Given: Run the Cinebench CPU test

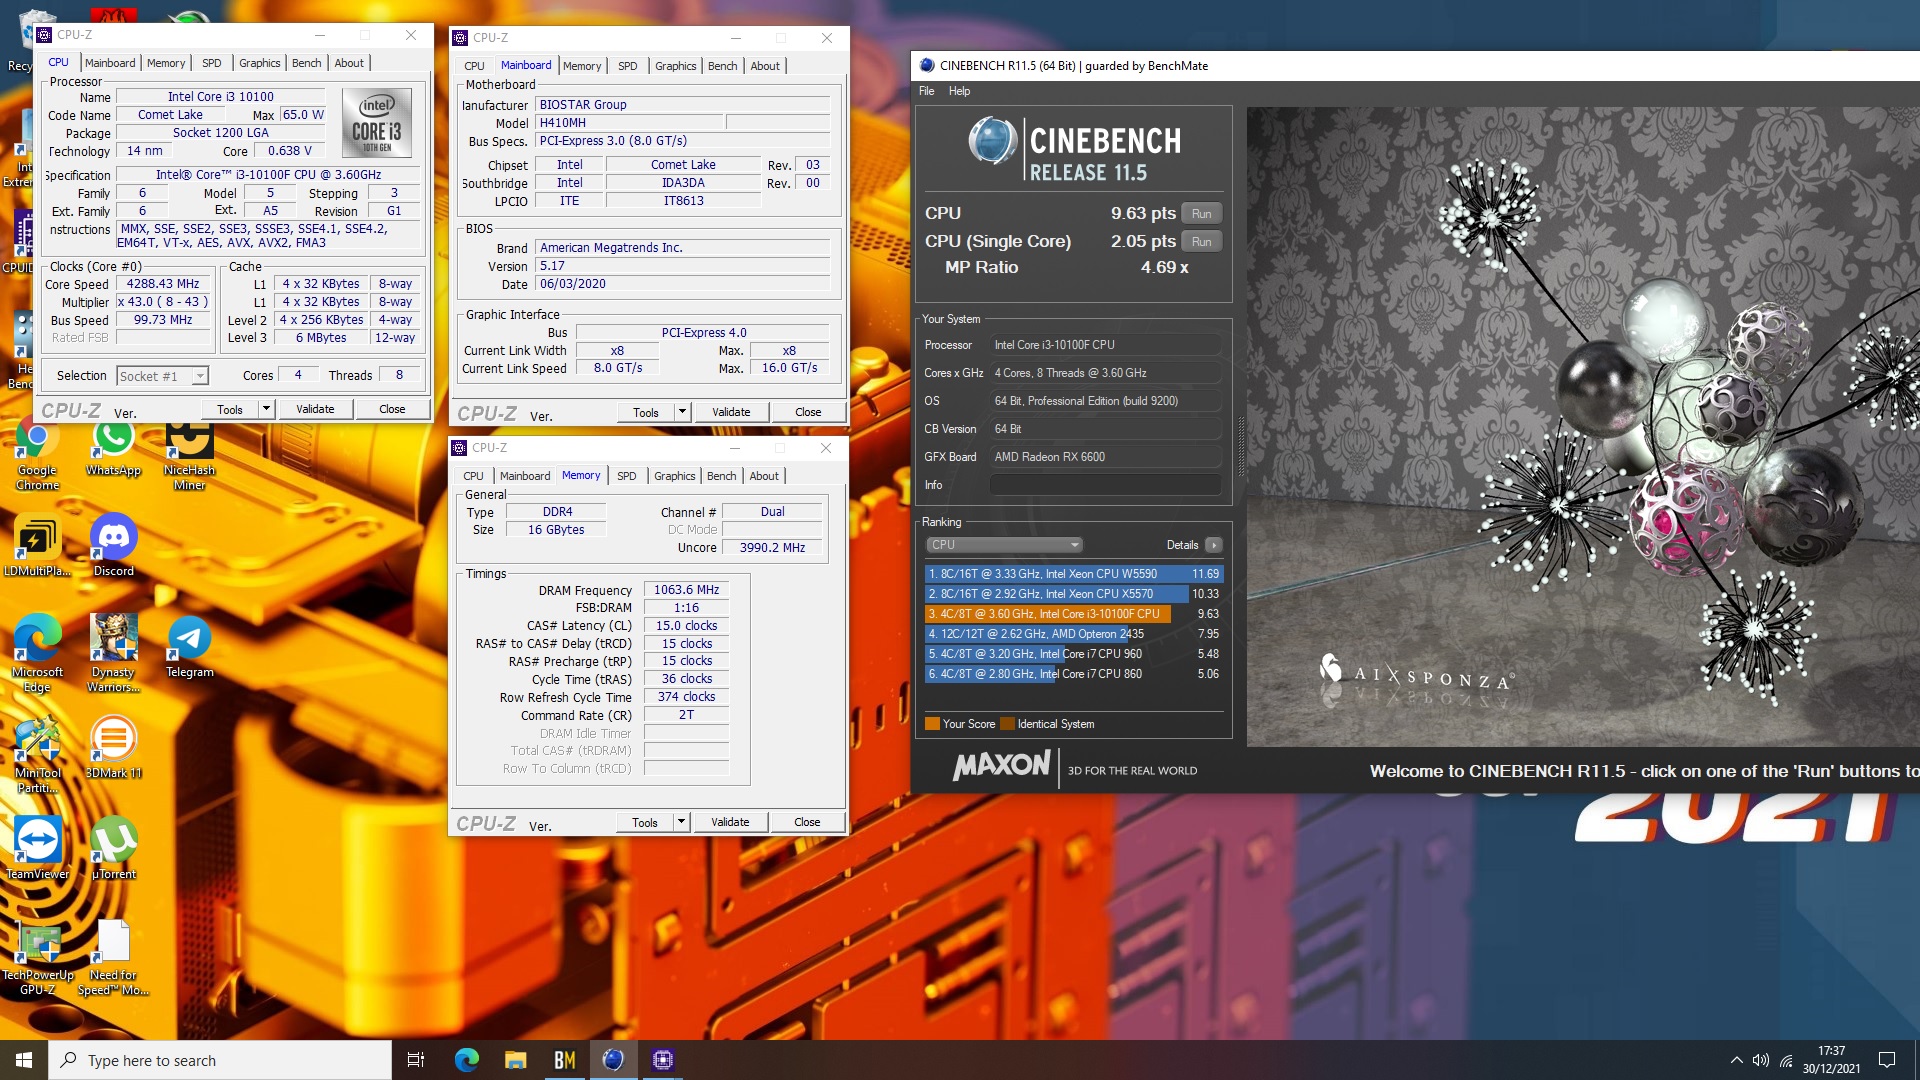Looking at the screenshot, I should [1201, 214].
